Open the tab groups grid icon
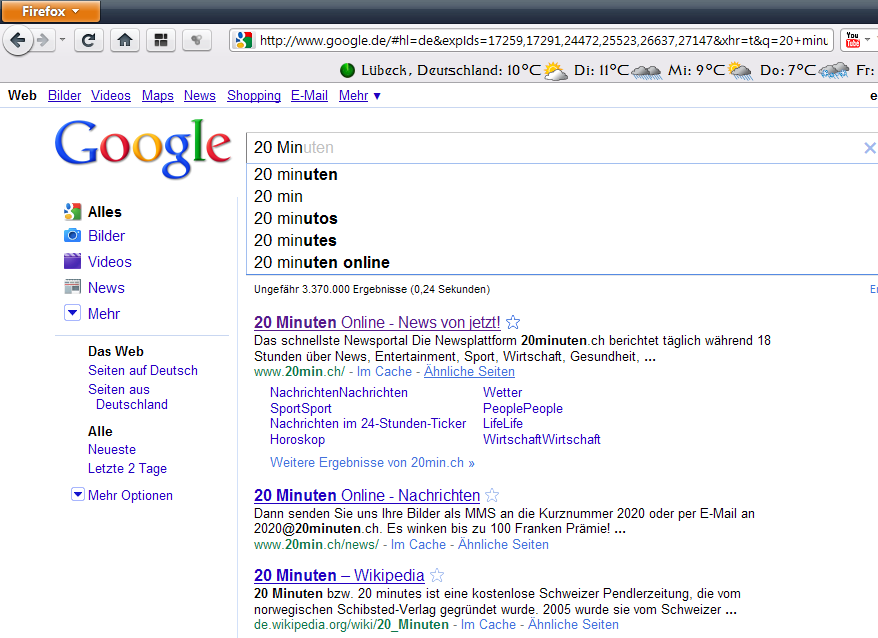Image resolution: width=878 pixels, height=638 pixels. 161,40
